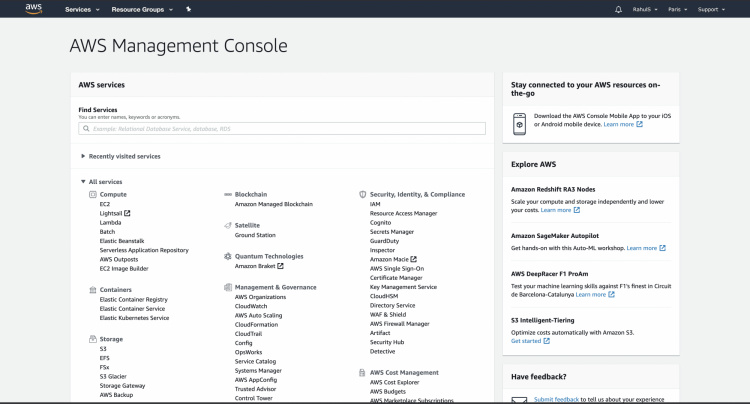Click the Satellite category icon

coord(227,225)
